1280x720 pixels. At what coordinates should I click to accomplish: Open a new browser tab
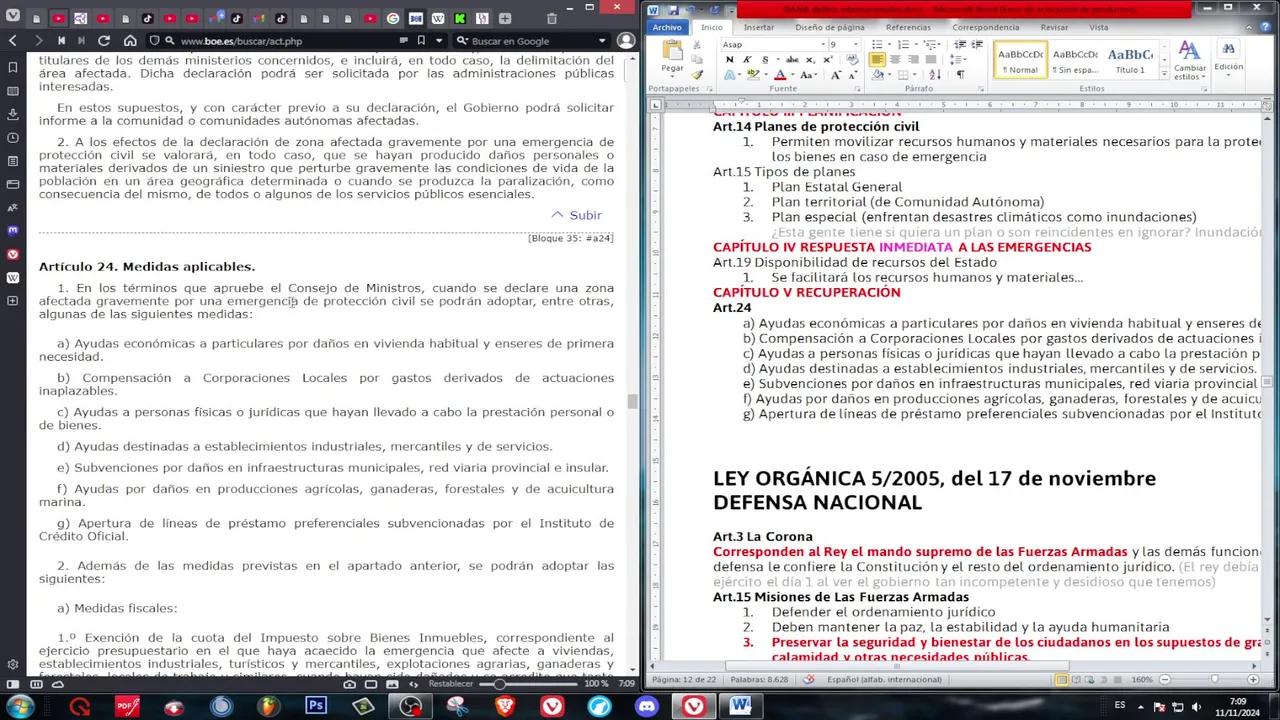click(505, 18)
